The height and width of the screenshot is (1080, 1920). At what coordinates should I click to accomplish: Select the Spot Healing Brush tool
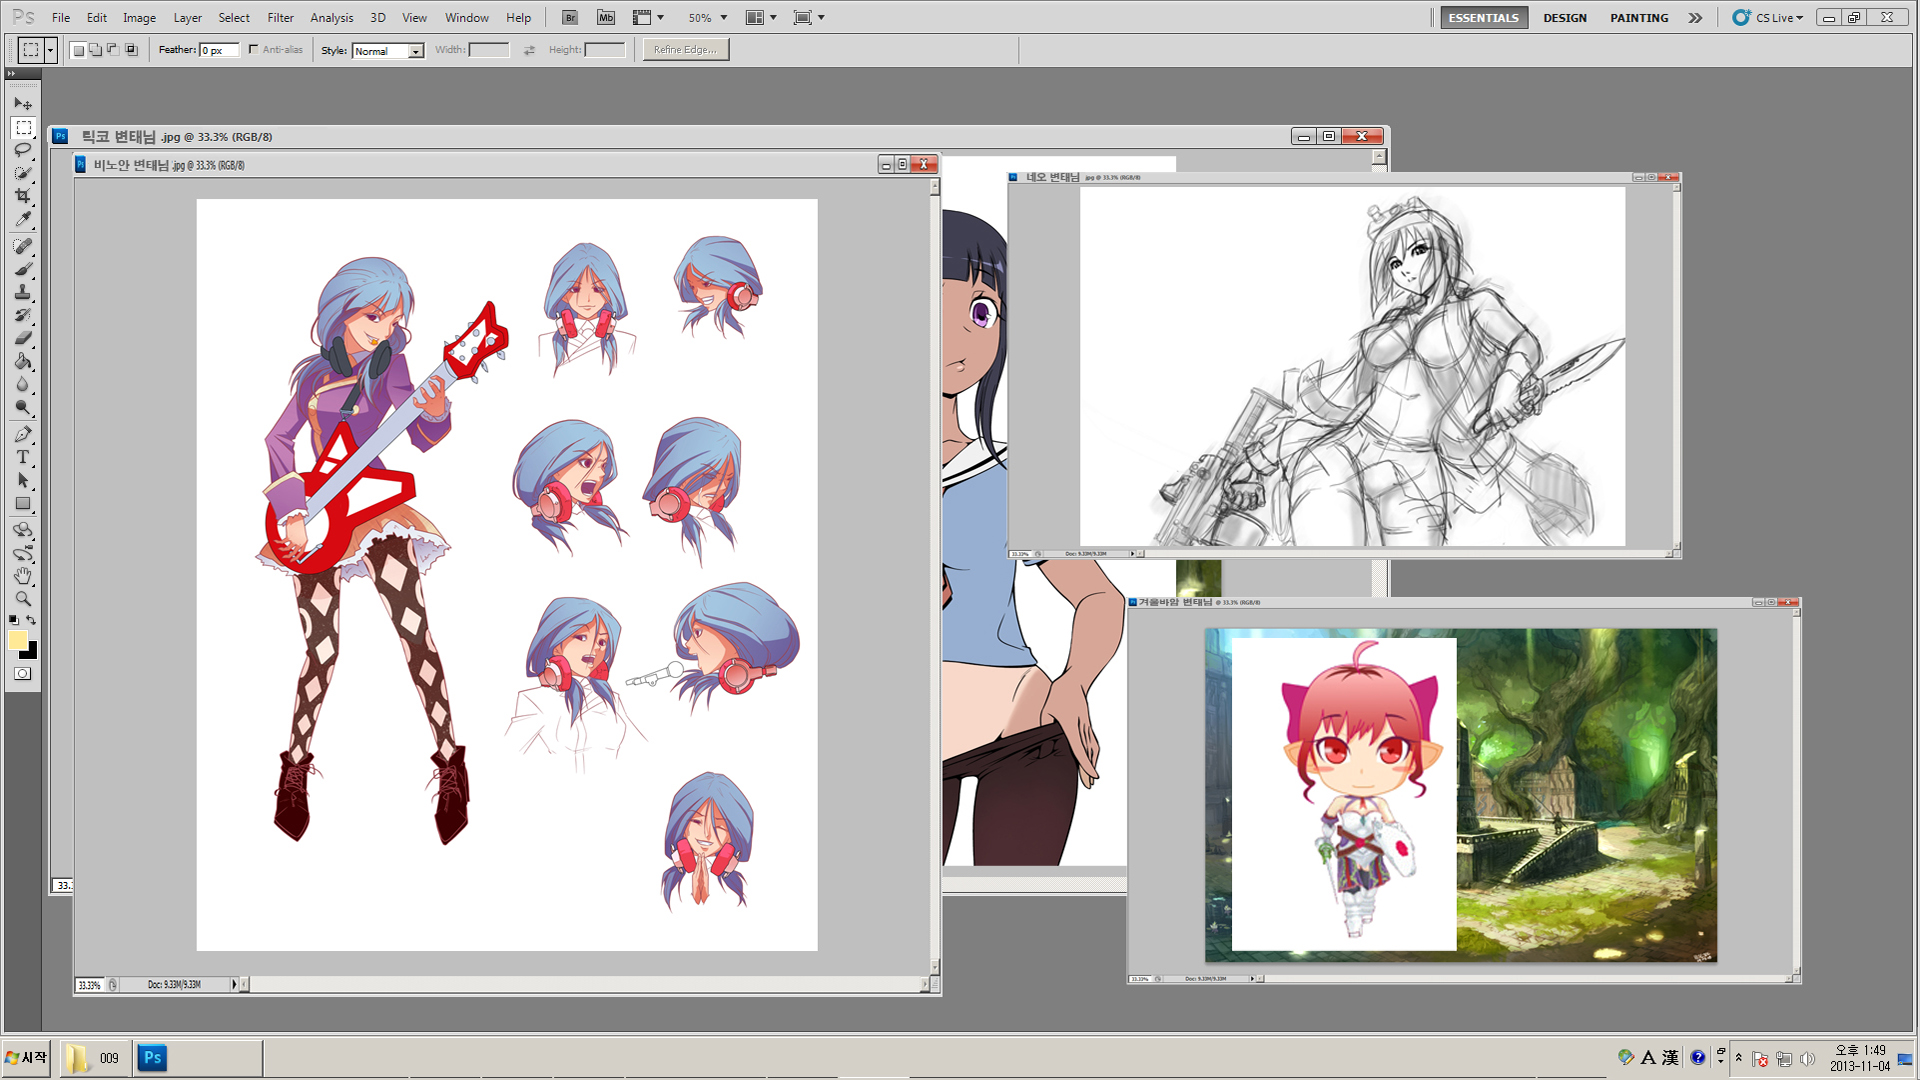pos(23,246)
